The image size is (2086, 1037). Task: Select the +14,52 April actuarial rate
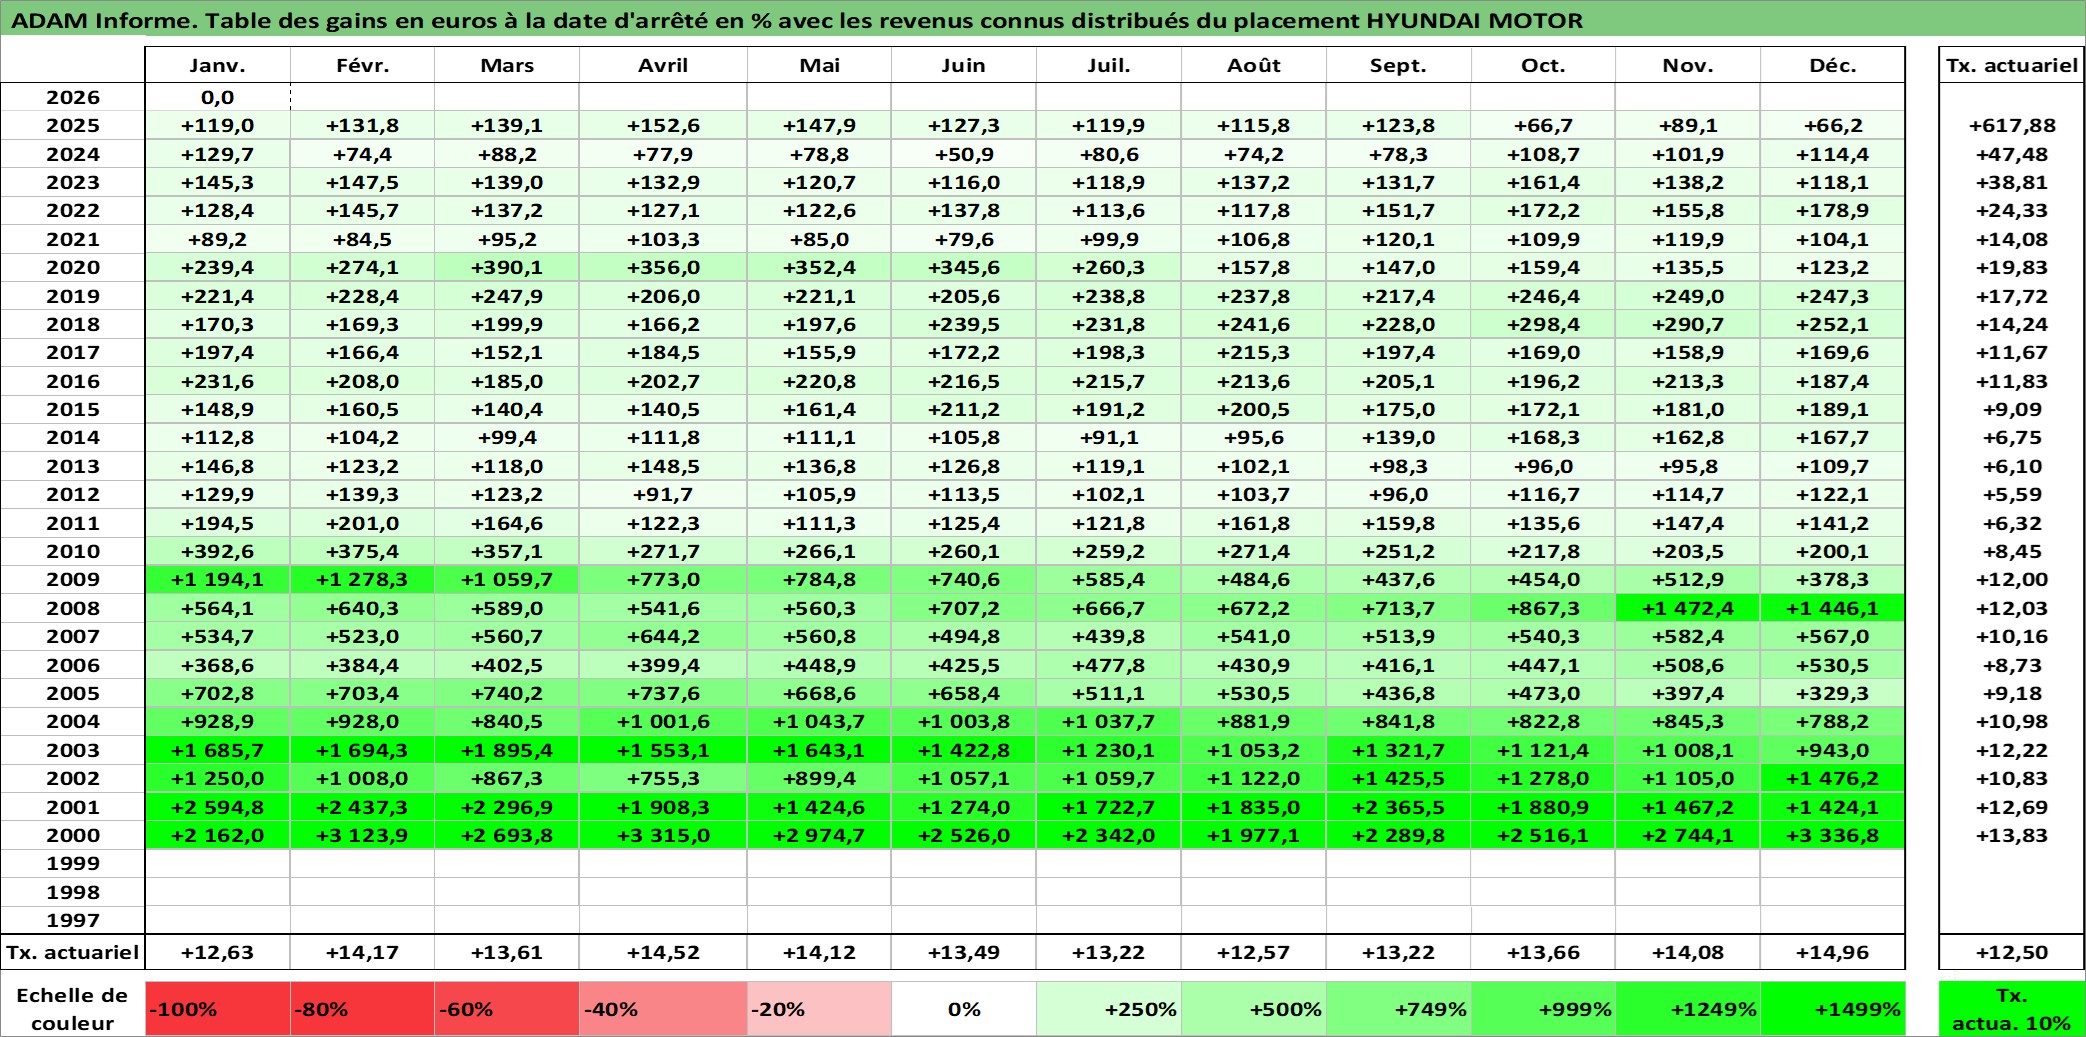pyautogui.click(x=663, y=952)
